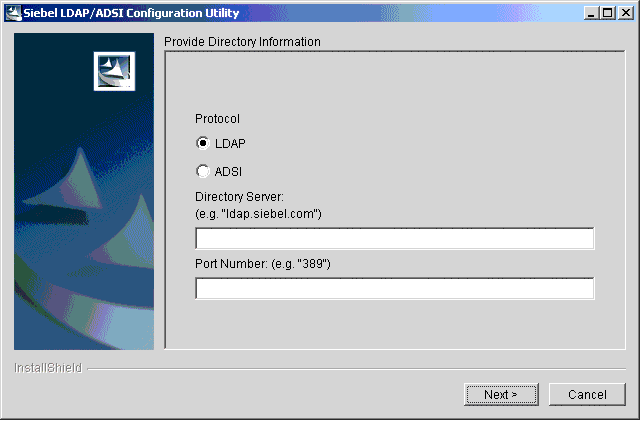Focus the Directory Server input field
Image resolution: width=642 pixels, height=422 pixels.
click(395, 239)
